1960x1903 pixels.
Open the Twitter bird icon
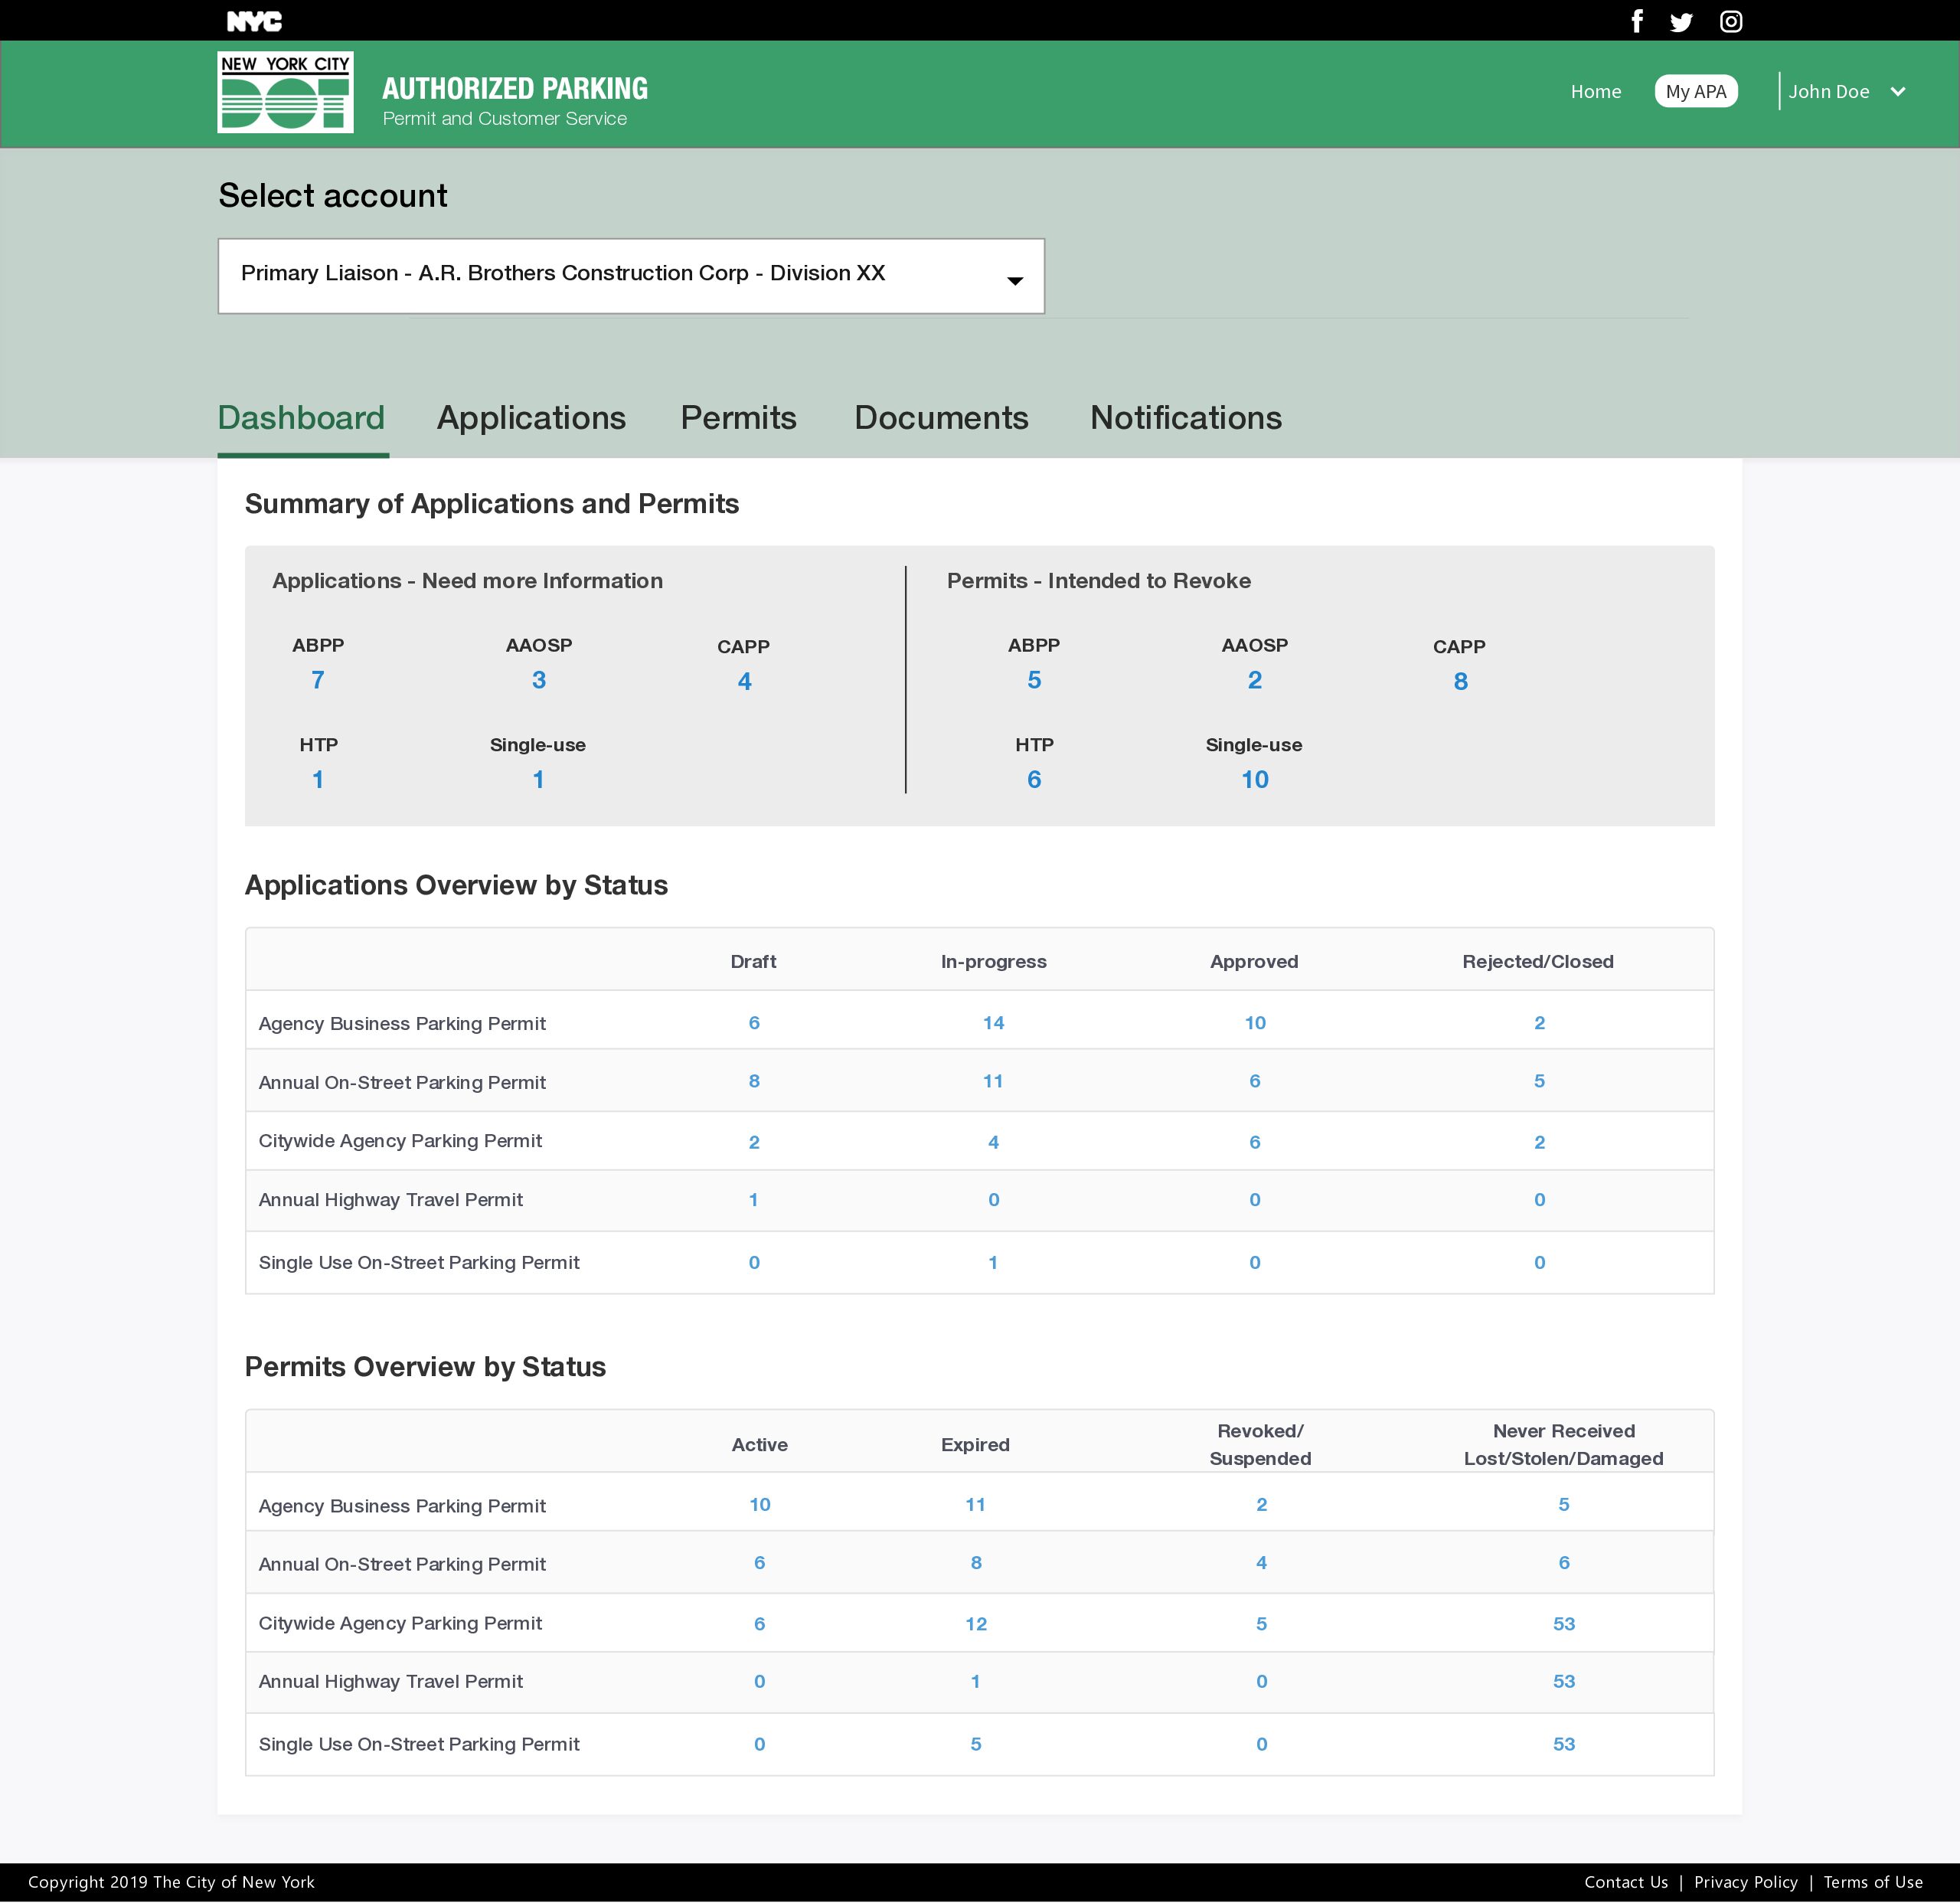1681,22
